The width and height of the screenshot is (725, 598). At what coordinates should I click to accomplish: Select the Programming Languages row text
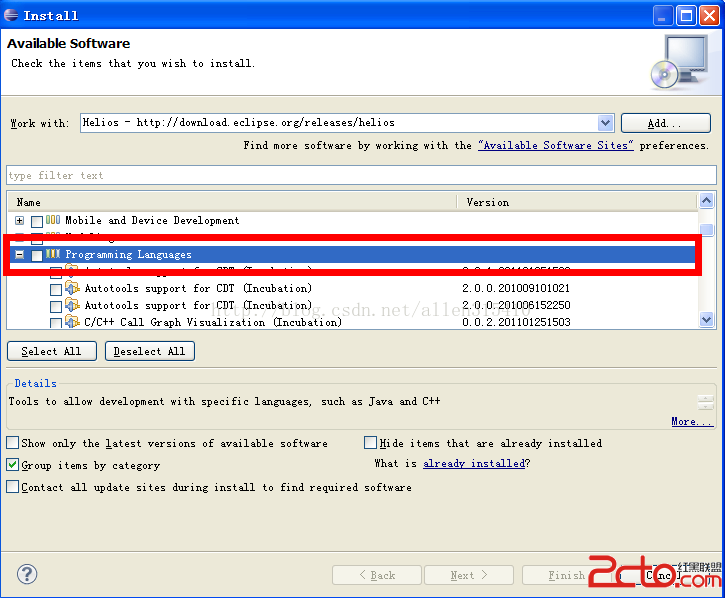tap(128, 254)
